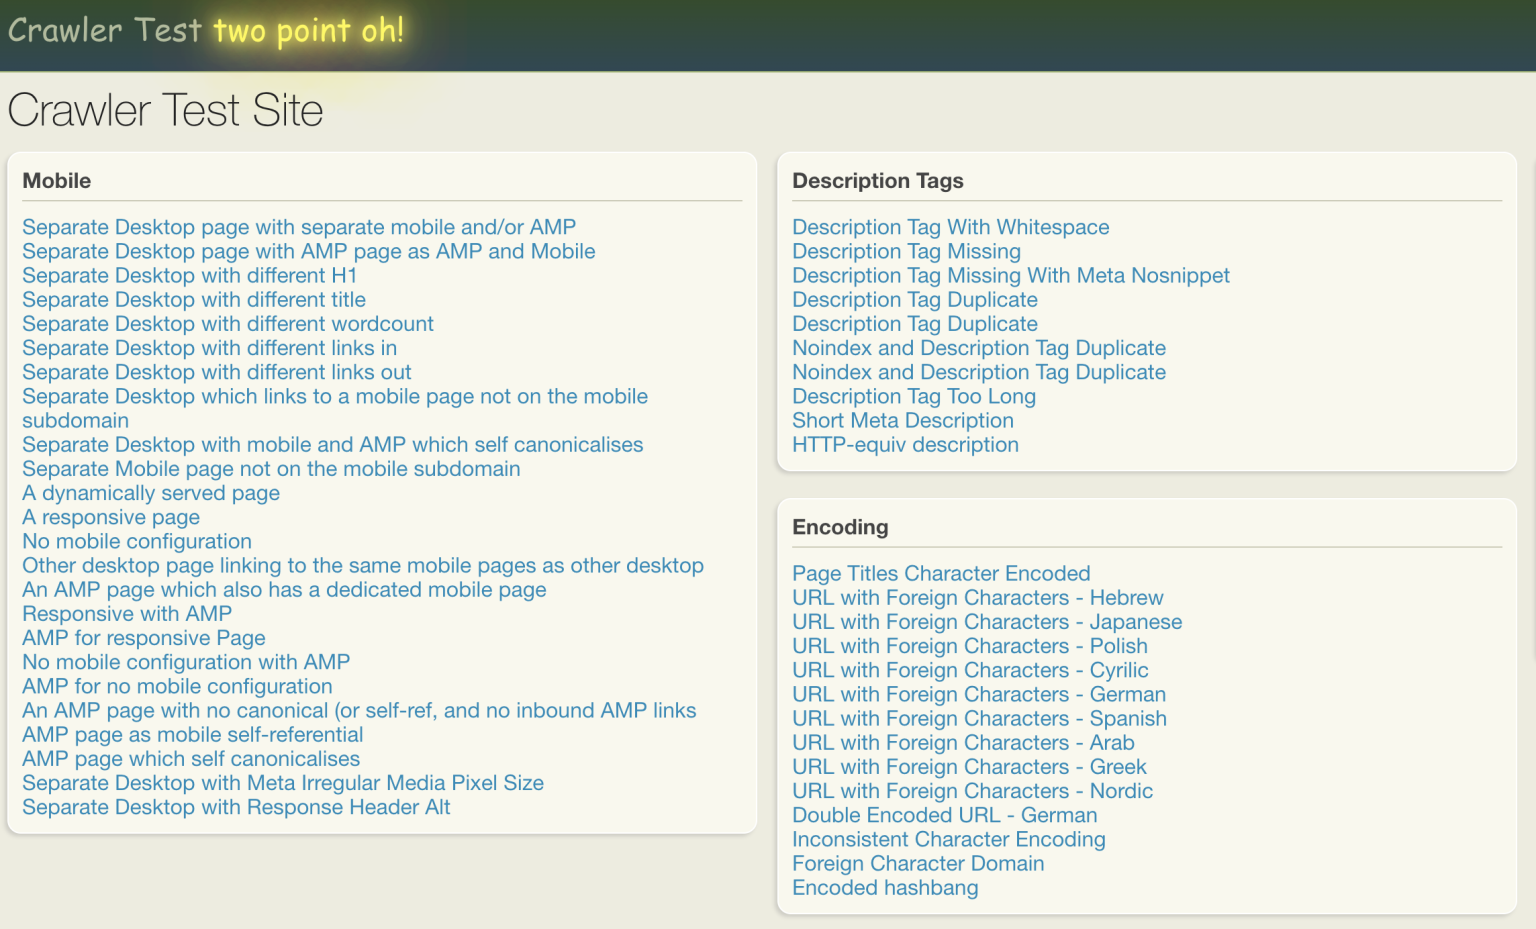Click "Short Meta Description" link
Viewport: 1536px width, 929px height.
click(903, 420)
